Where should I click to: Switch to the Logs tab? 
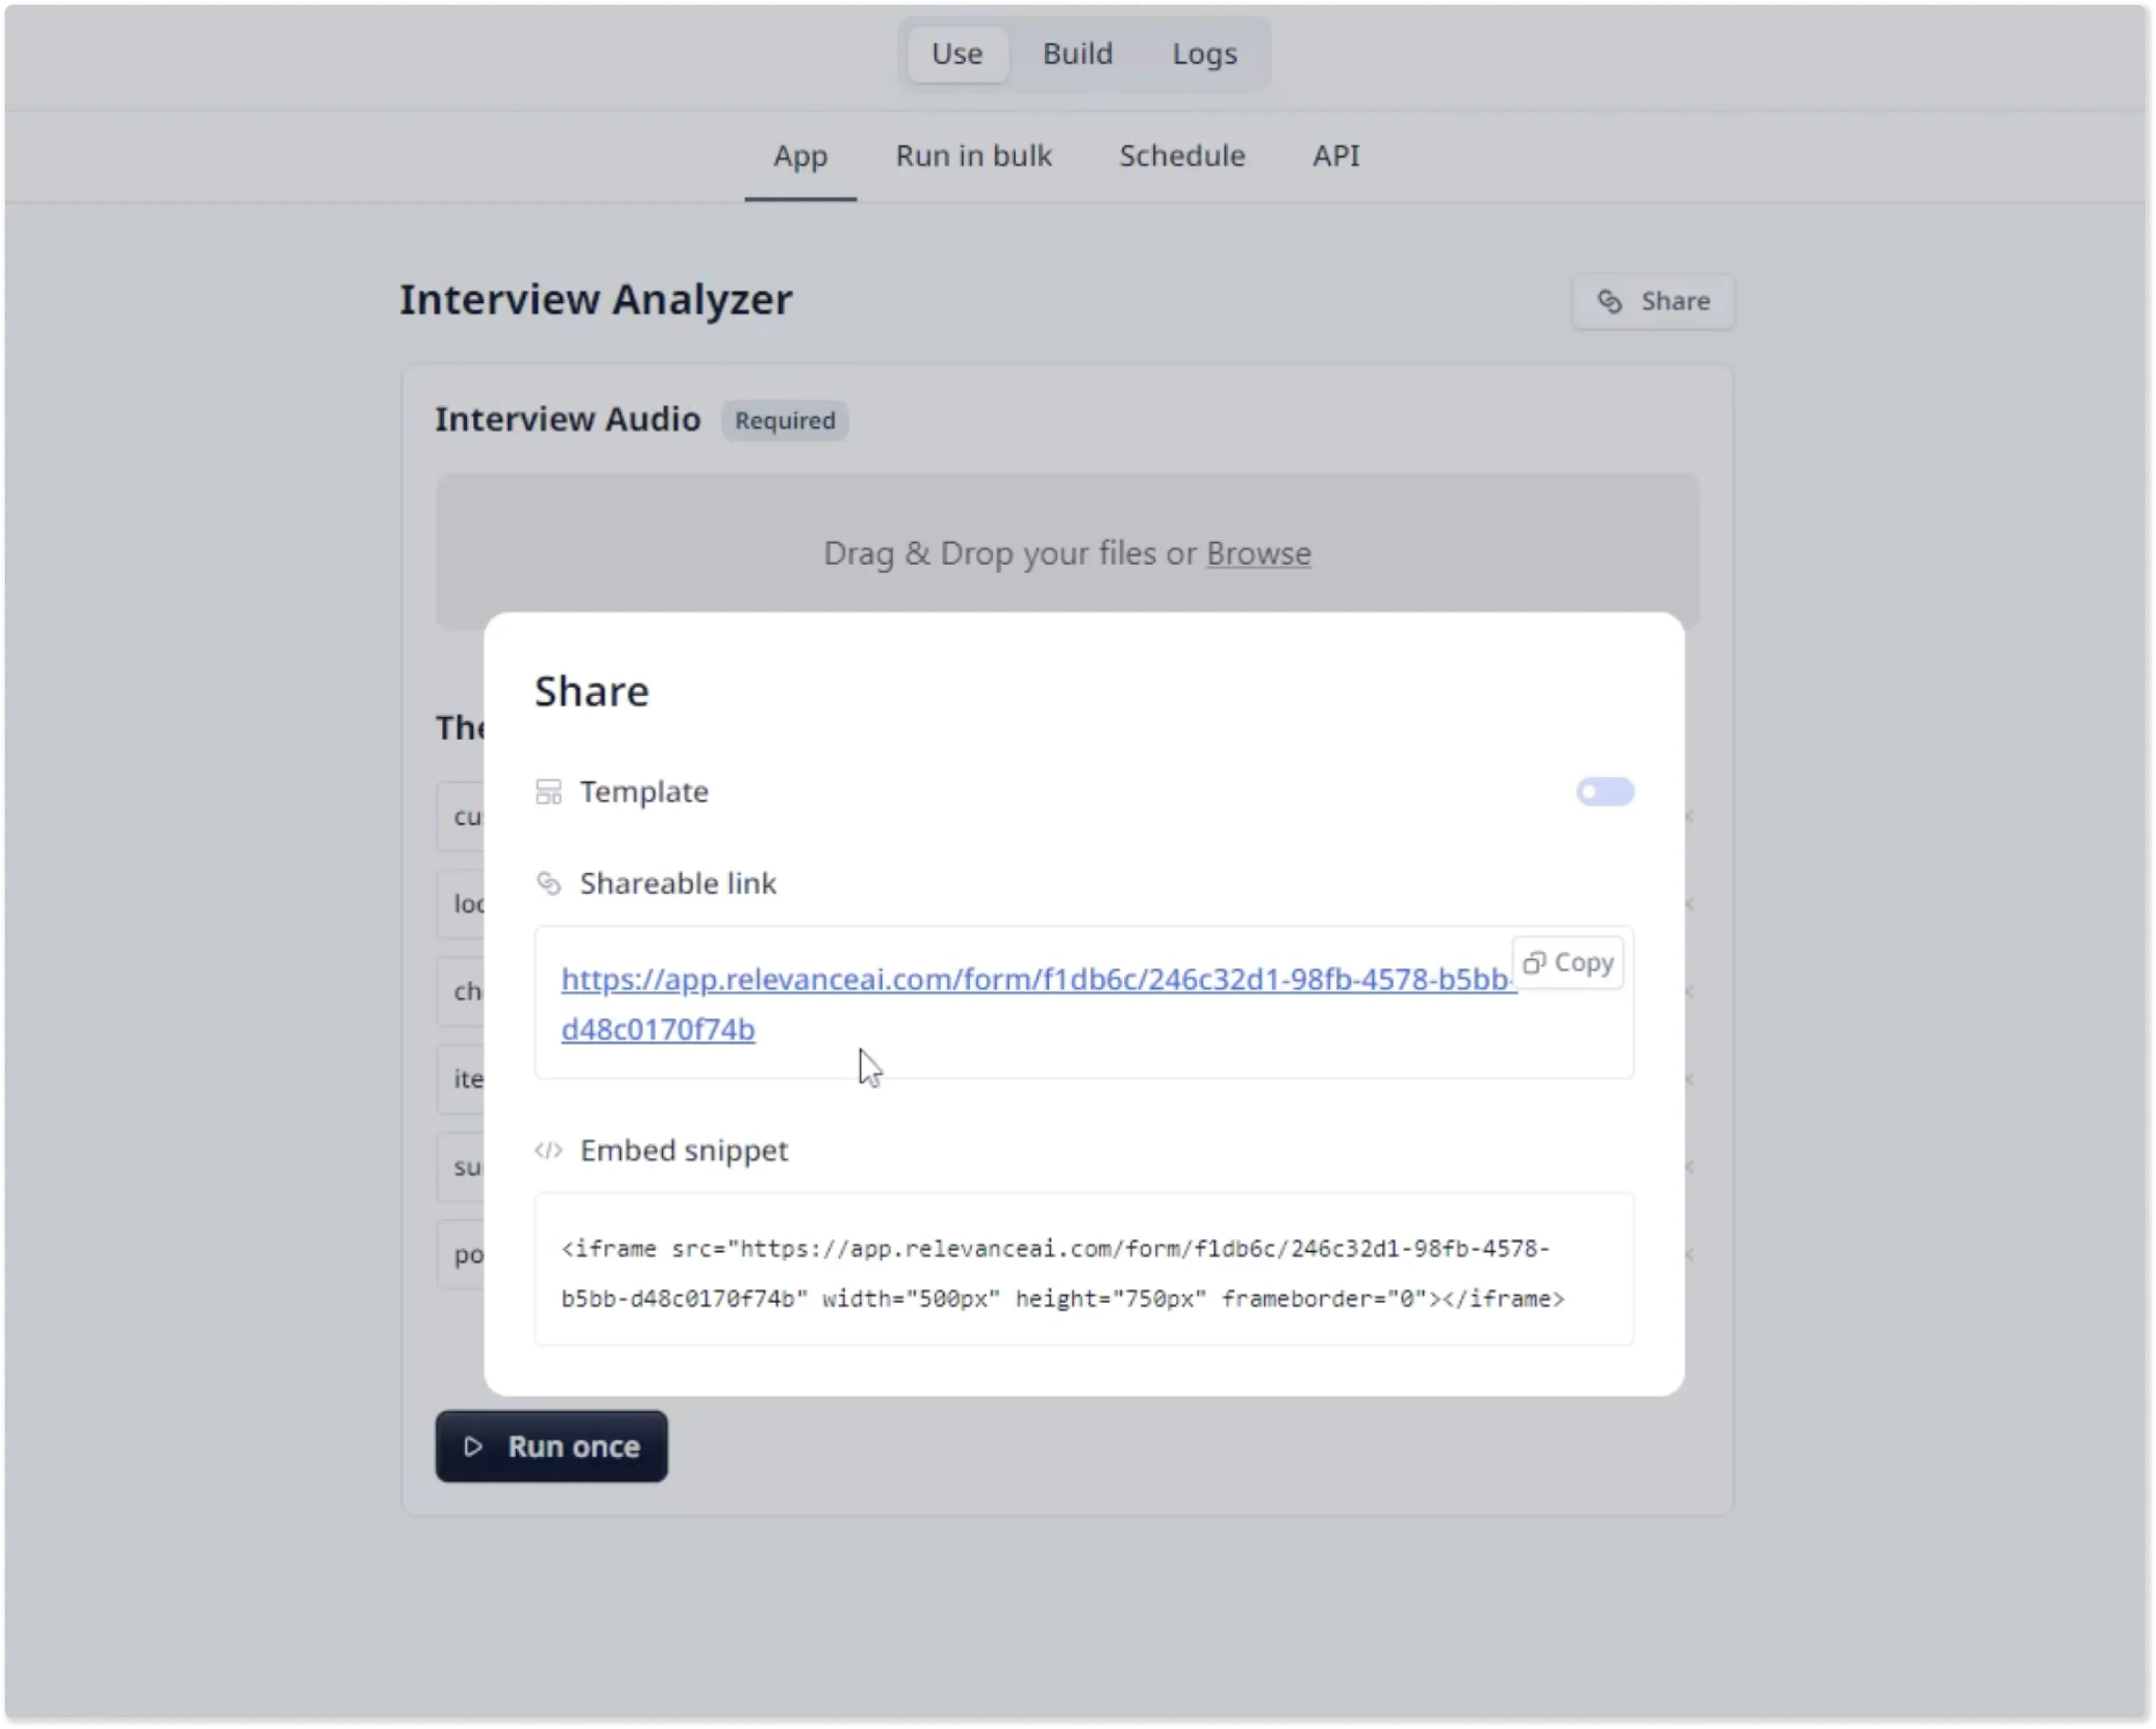tap(1204, 54)
